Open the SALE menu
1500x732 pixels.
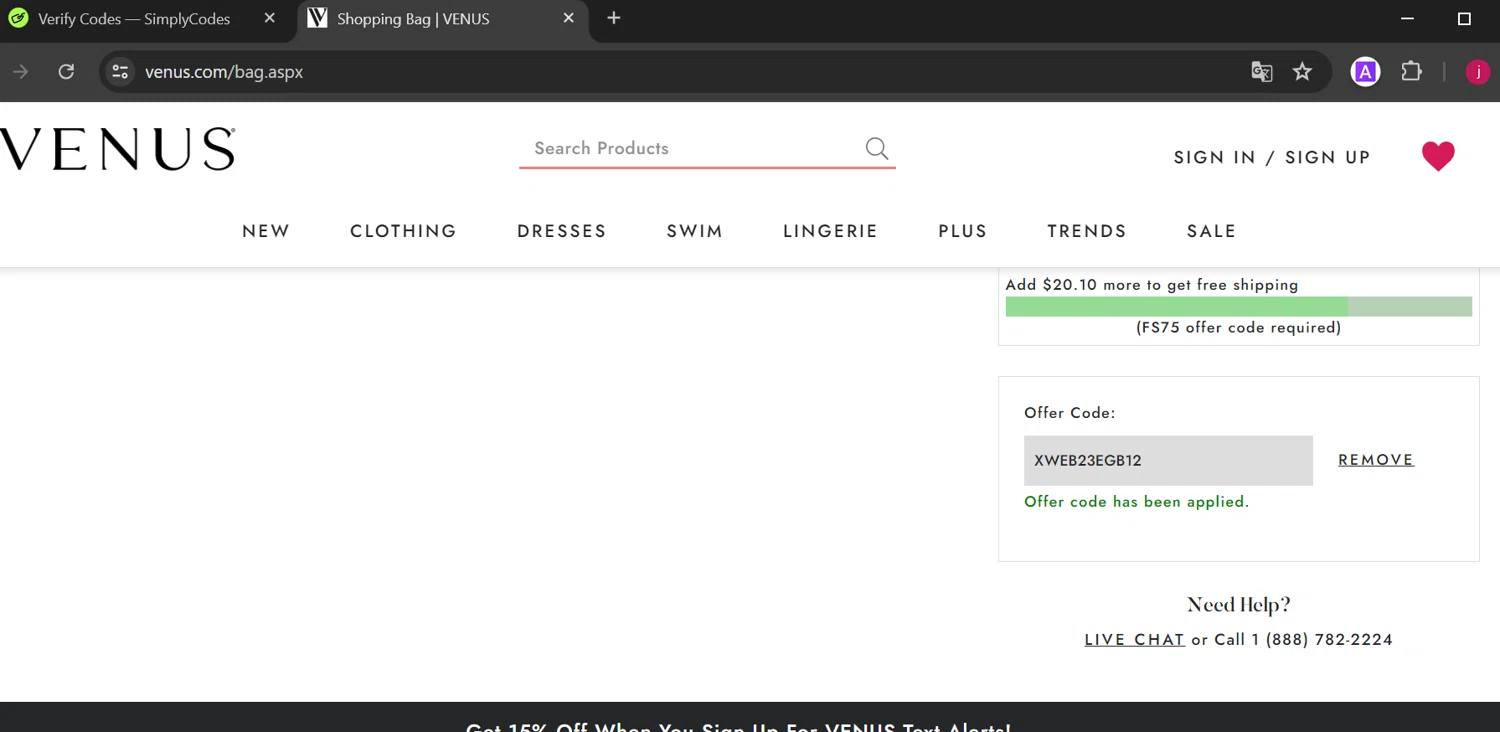1212,231
